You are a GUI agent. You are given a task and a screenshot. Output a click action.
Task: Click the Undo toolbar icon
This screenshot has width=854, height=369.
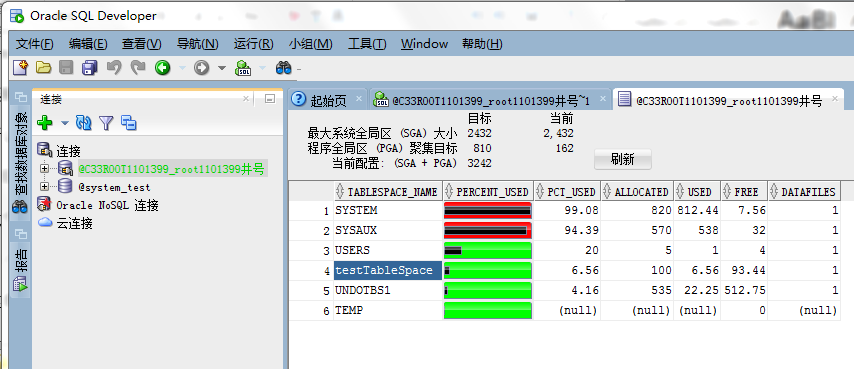(114, 67)
